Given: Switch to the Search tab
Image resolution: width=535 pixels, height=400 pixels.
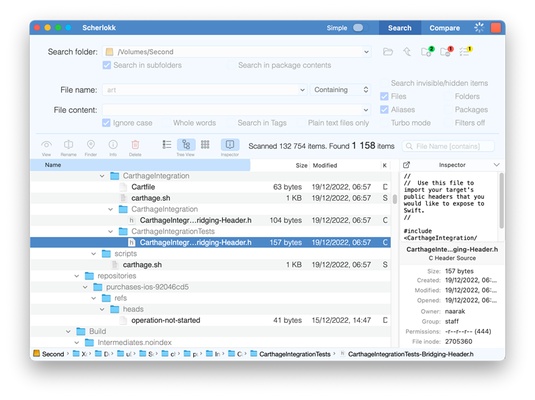Looking at the screenshot, I should click(x=400, y=28).
